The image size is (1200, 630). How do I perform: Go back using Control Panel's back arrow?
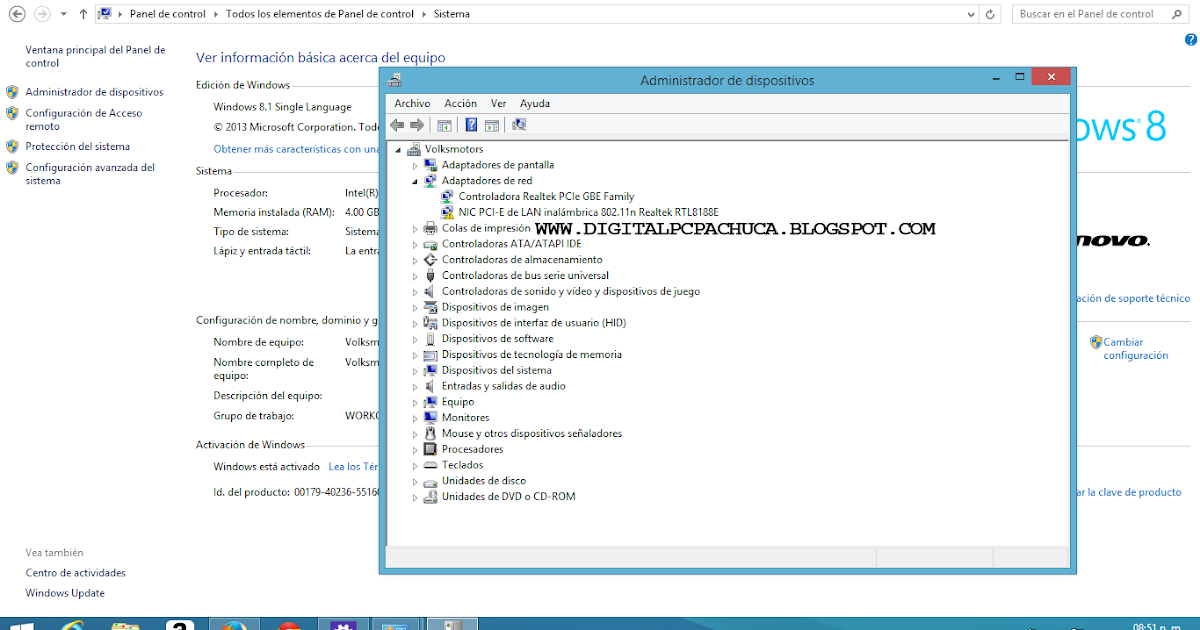pyautogui.click(x=17, y=14)
